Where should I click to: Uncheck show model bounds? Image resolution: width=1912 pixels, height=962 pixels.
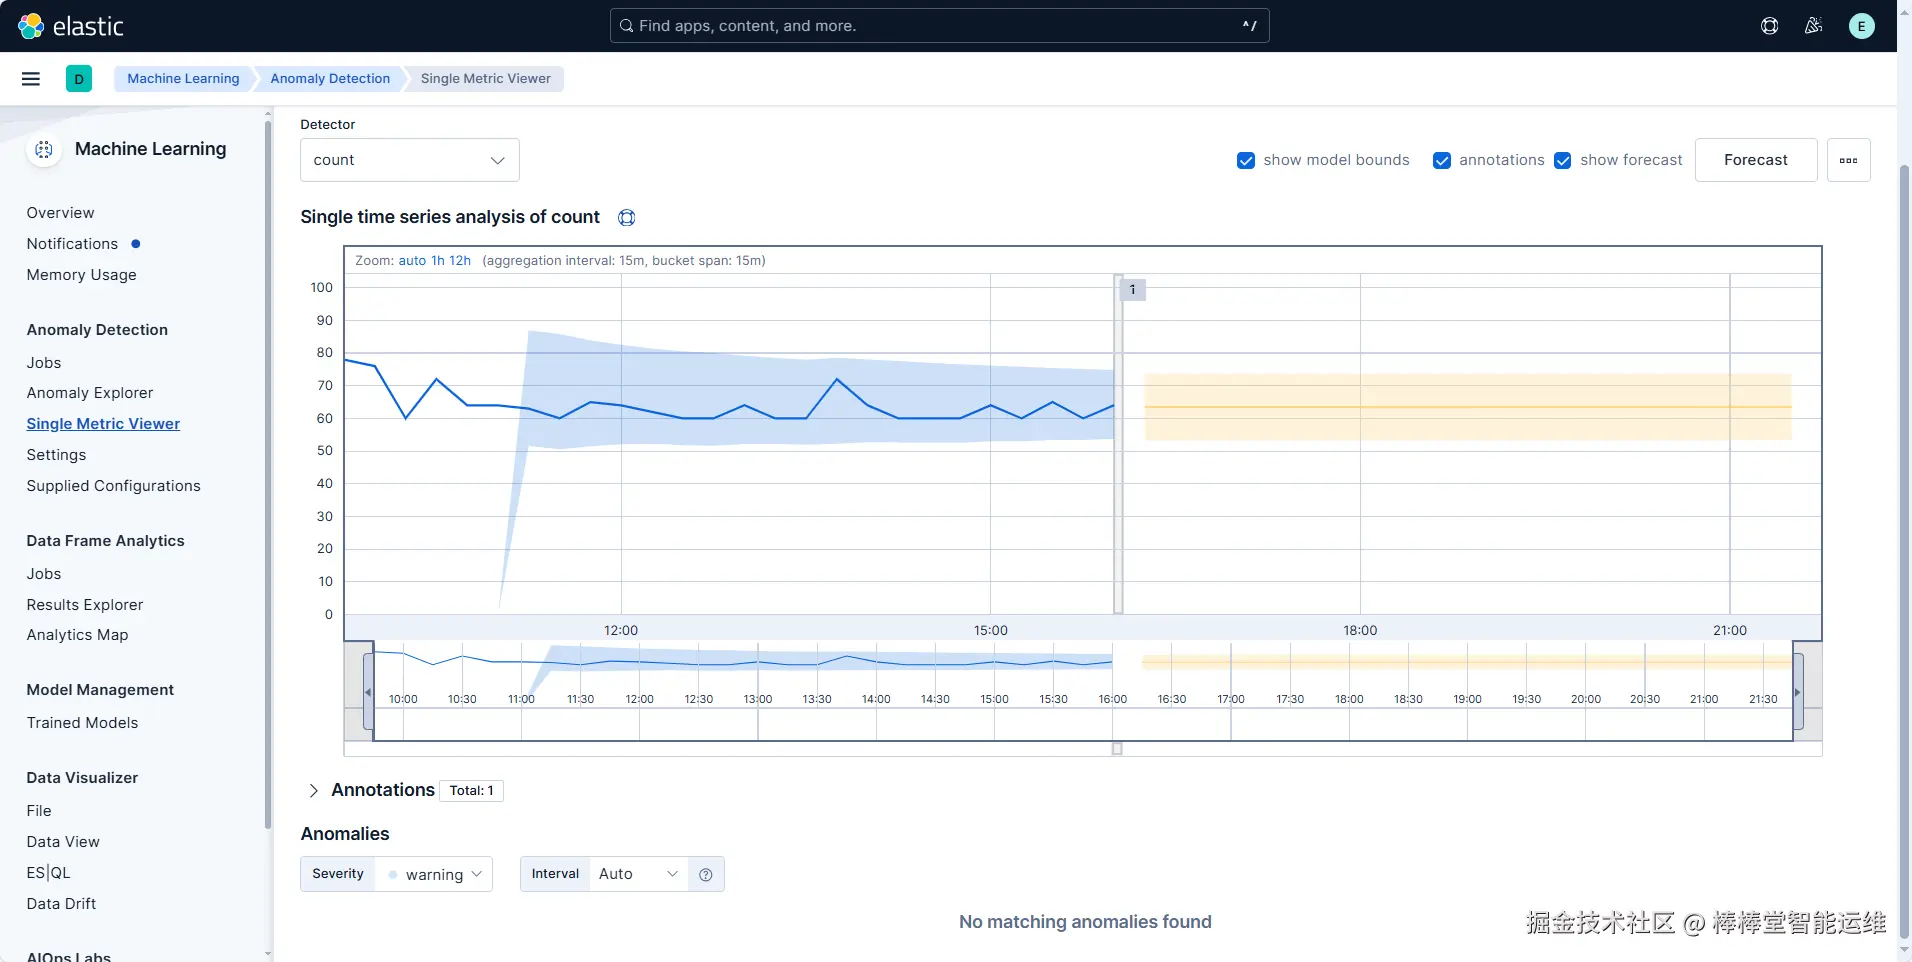pos(1246,161)
